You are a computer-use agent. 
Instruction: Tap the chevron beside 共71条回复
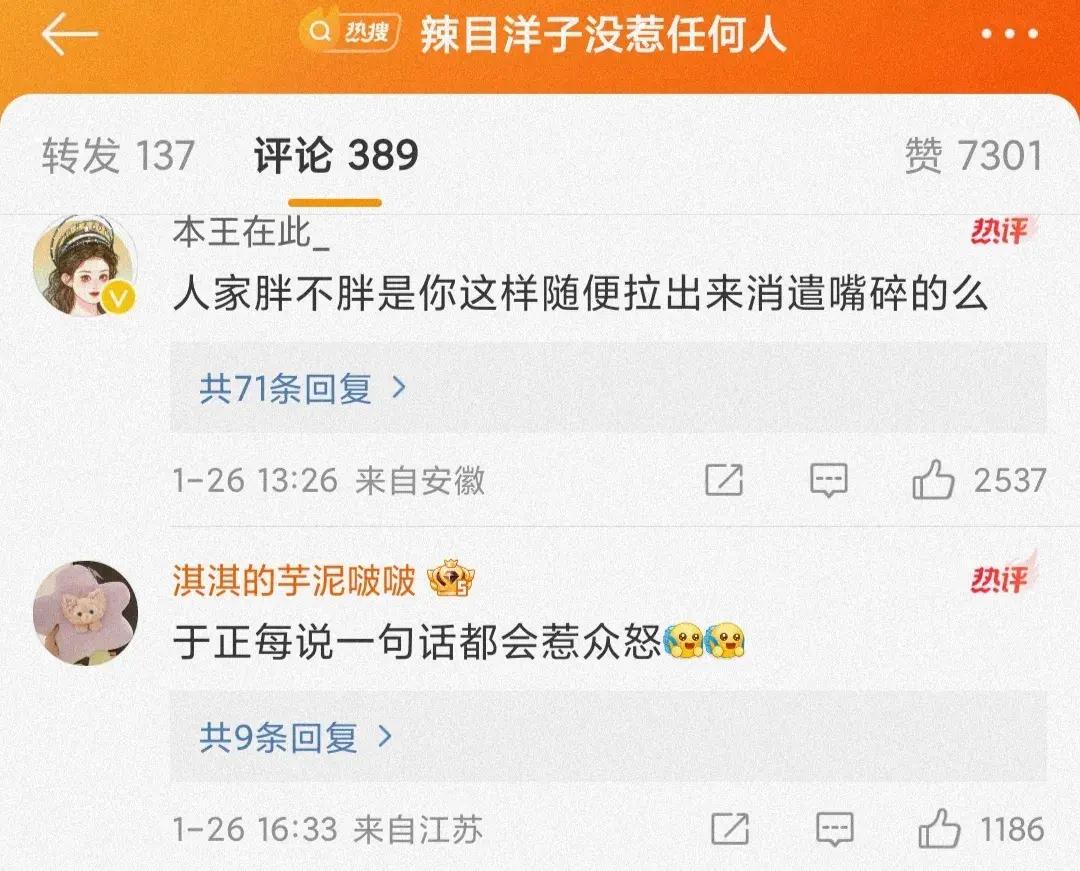tap(399, 388)
